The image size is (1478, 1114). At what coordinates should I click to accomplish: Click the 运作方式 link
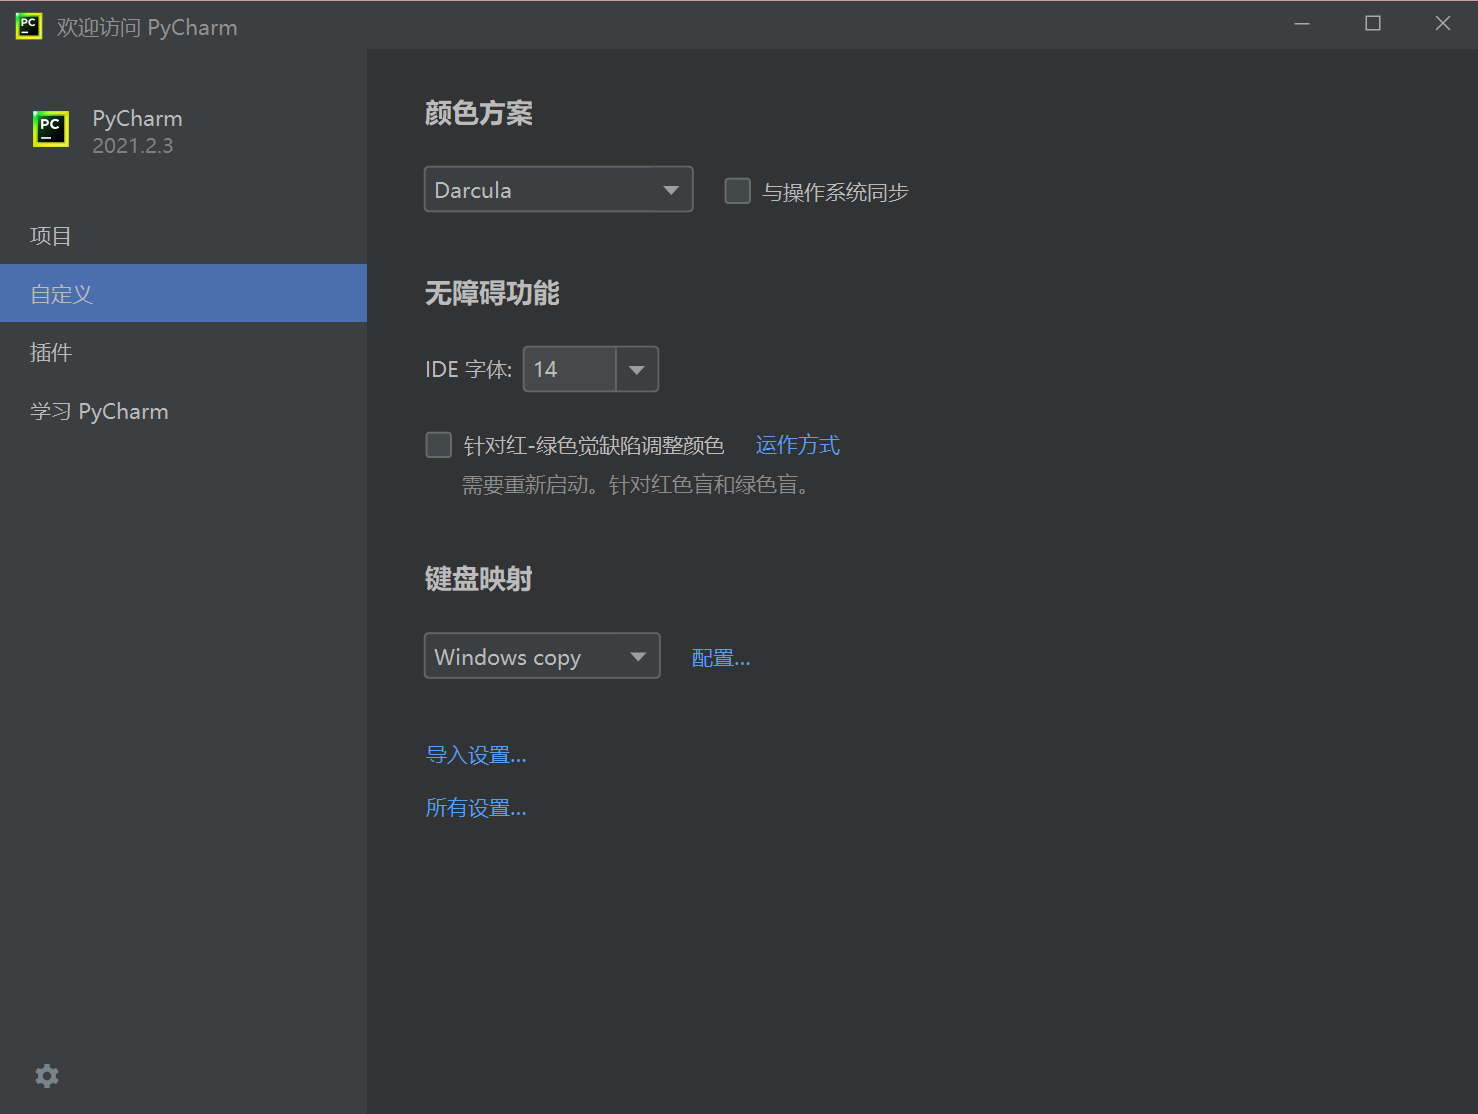tap(797, 445)
